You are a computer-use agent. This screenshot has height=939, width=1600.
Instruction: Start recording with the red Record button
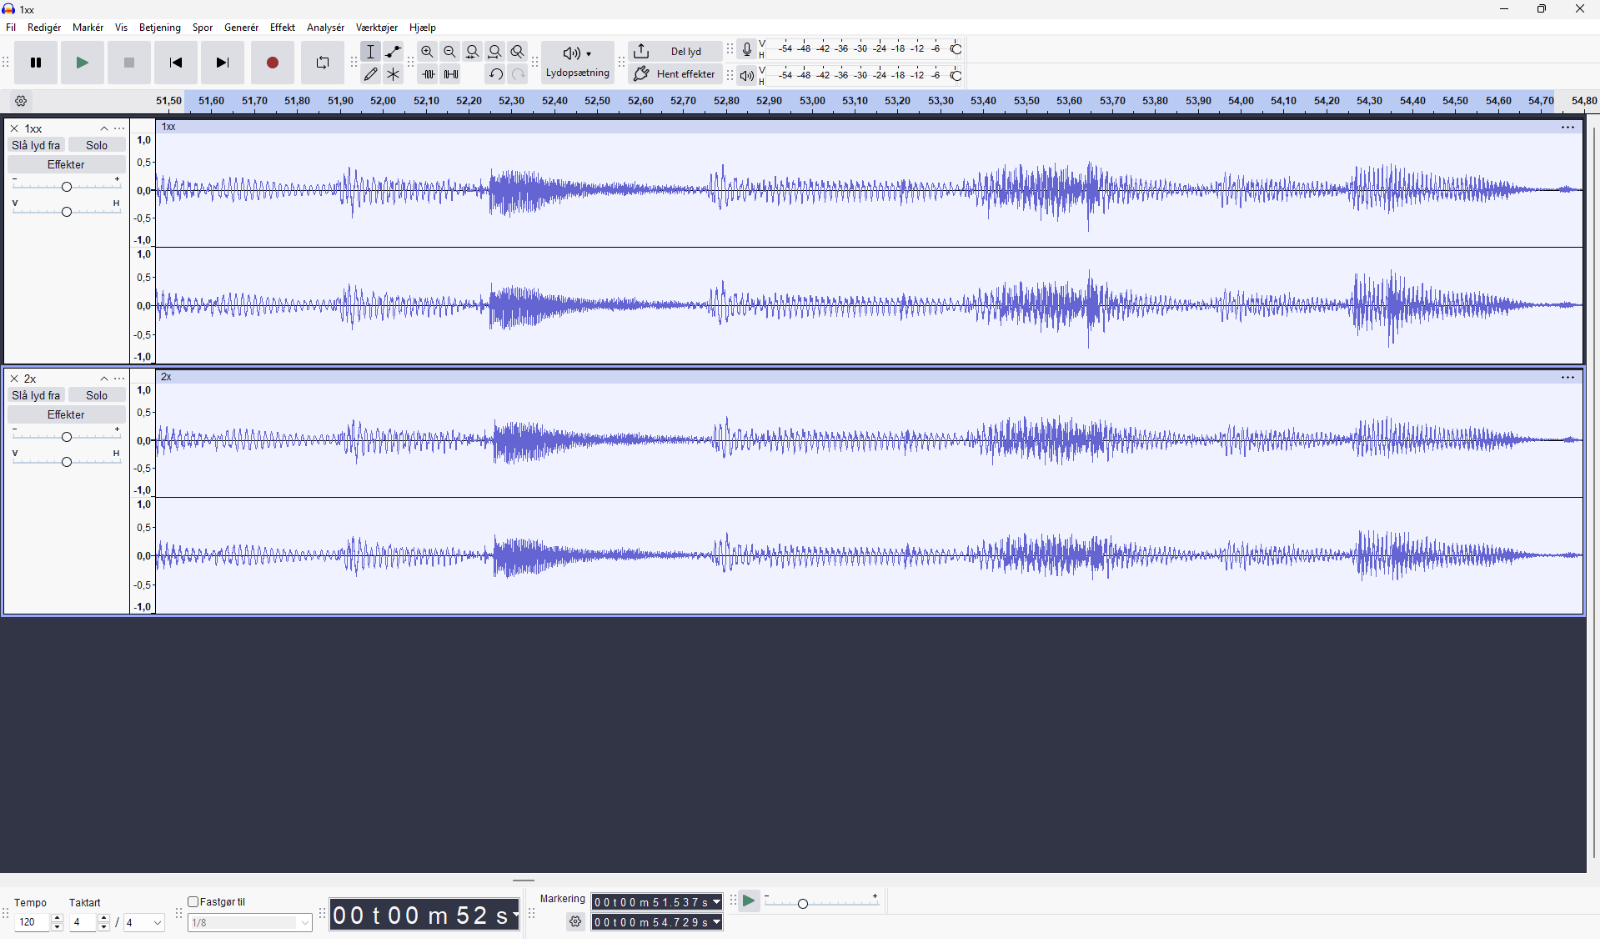tap(272, 63)
